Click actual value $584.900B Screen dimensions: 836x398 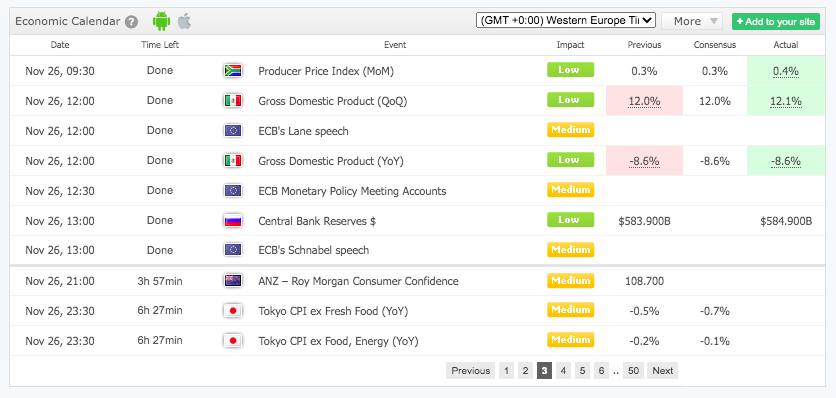tap(786, 221)
